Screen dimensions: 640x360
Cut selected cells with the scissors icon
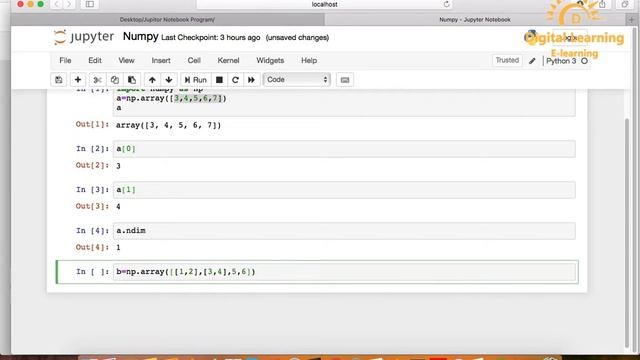pyautogui.click(x=97, y=80)
